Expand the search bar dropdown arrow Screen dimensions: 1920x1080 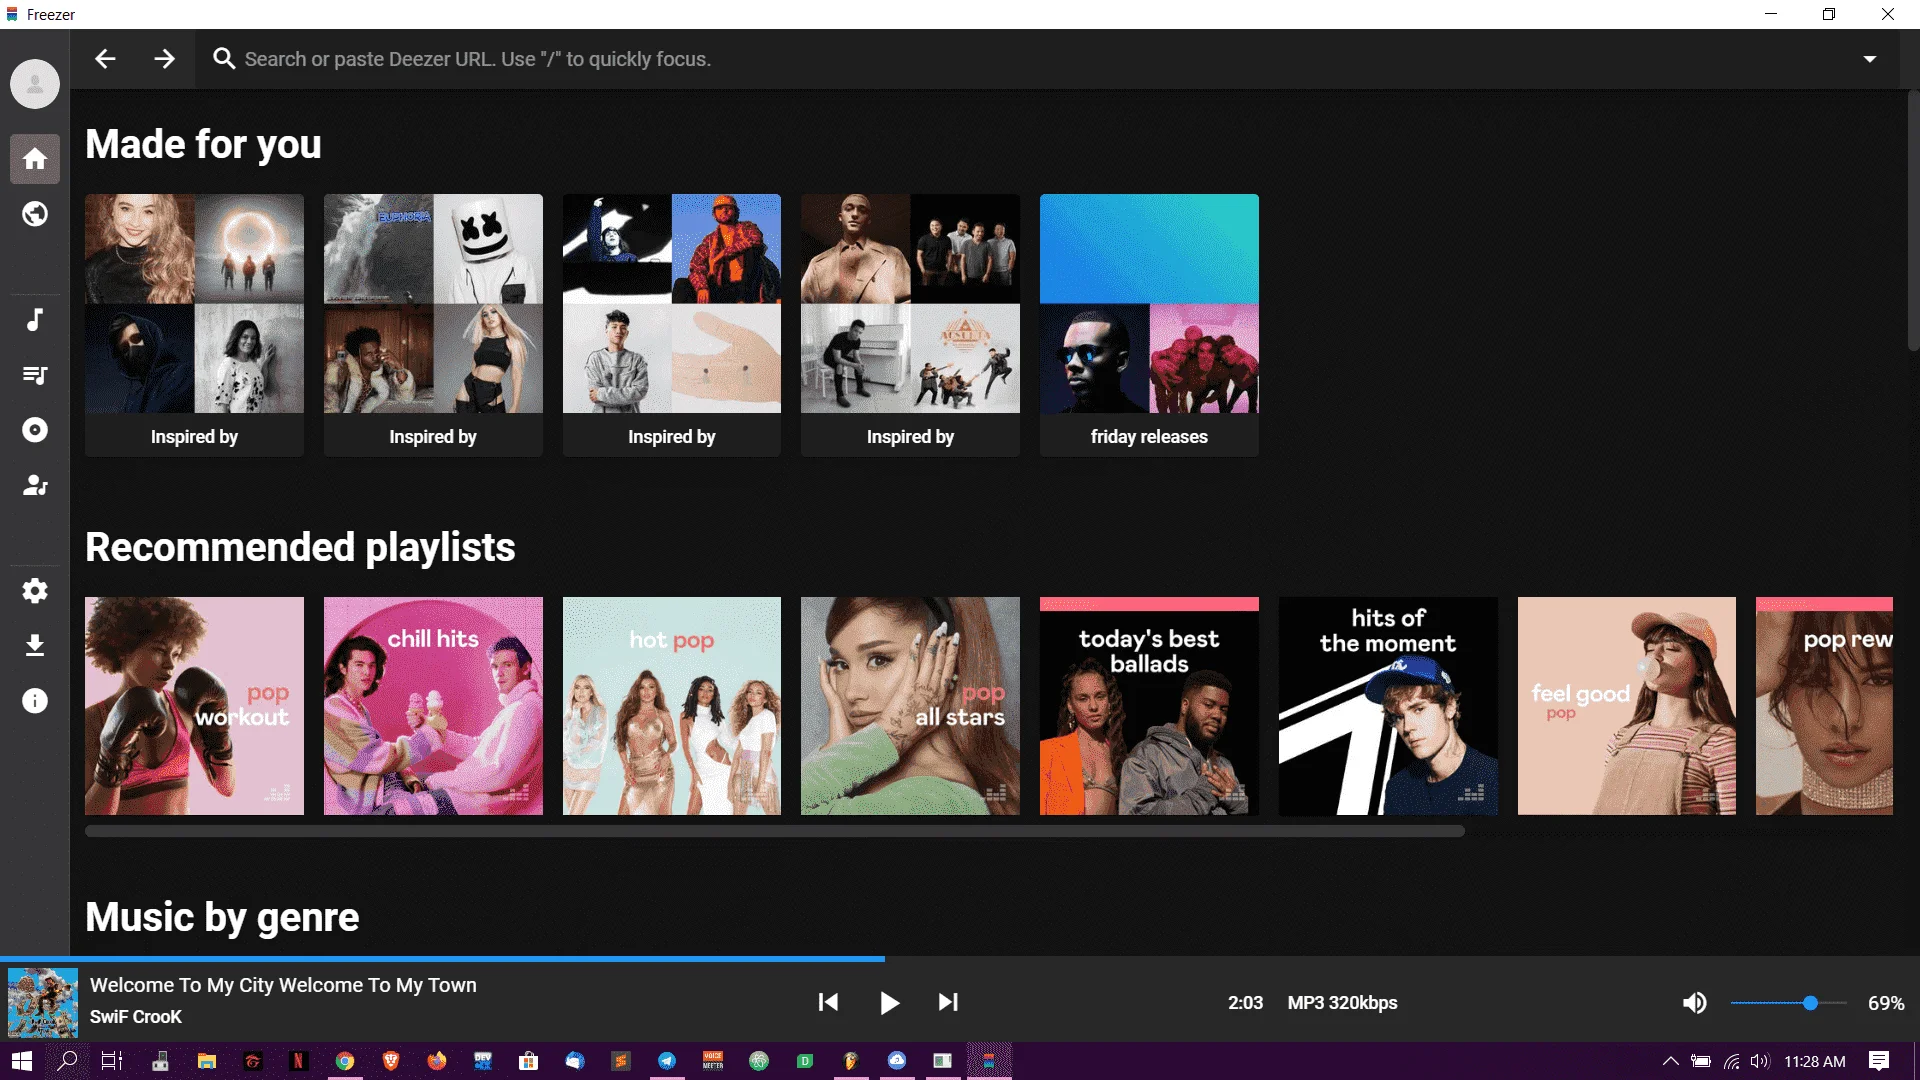(1870, 59)
